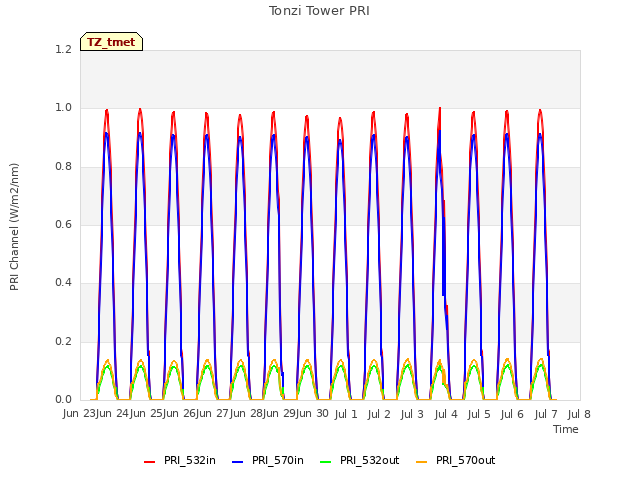This screenshot has width=640, height=480.
Task: Click the 0.8 y-axis tick label
Action: coord(63,166)
